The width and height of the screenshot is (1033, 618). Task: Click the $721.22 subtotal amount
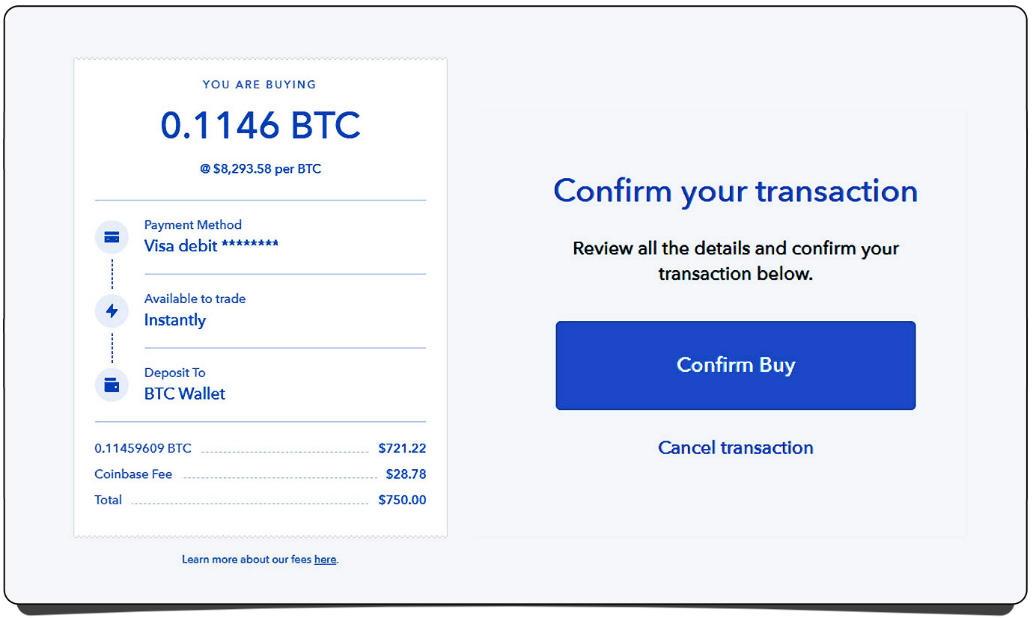pos(402,448)
